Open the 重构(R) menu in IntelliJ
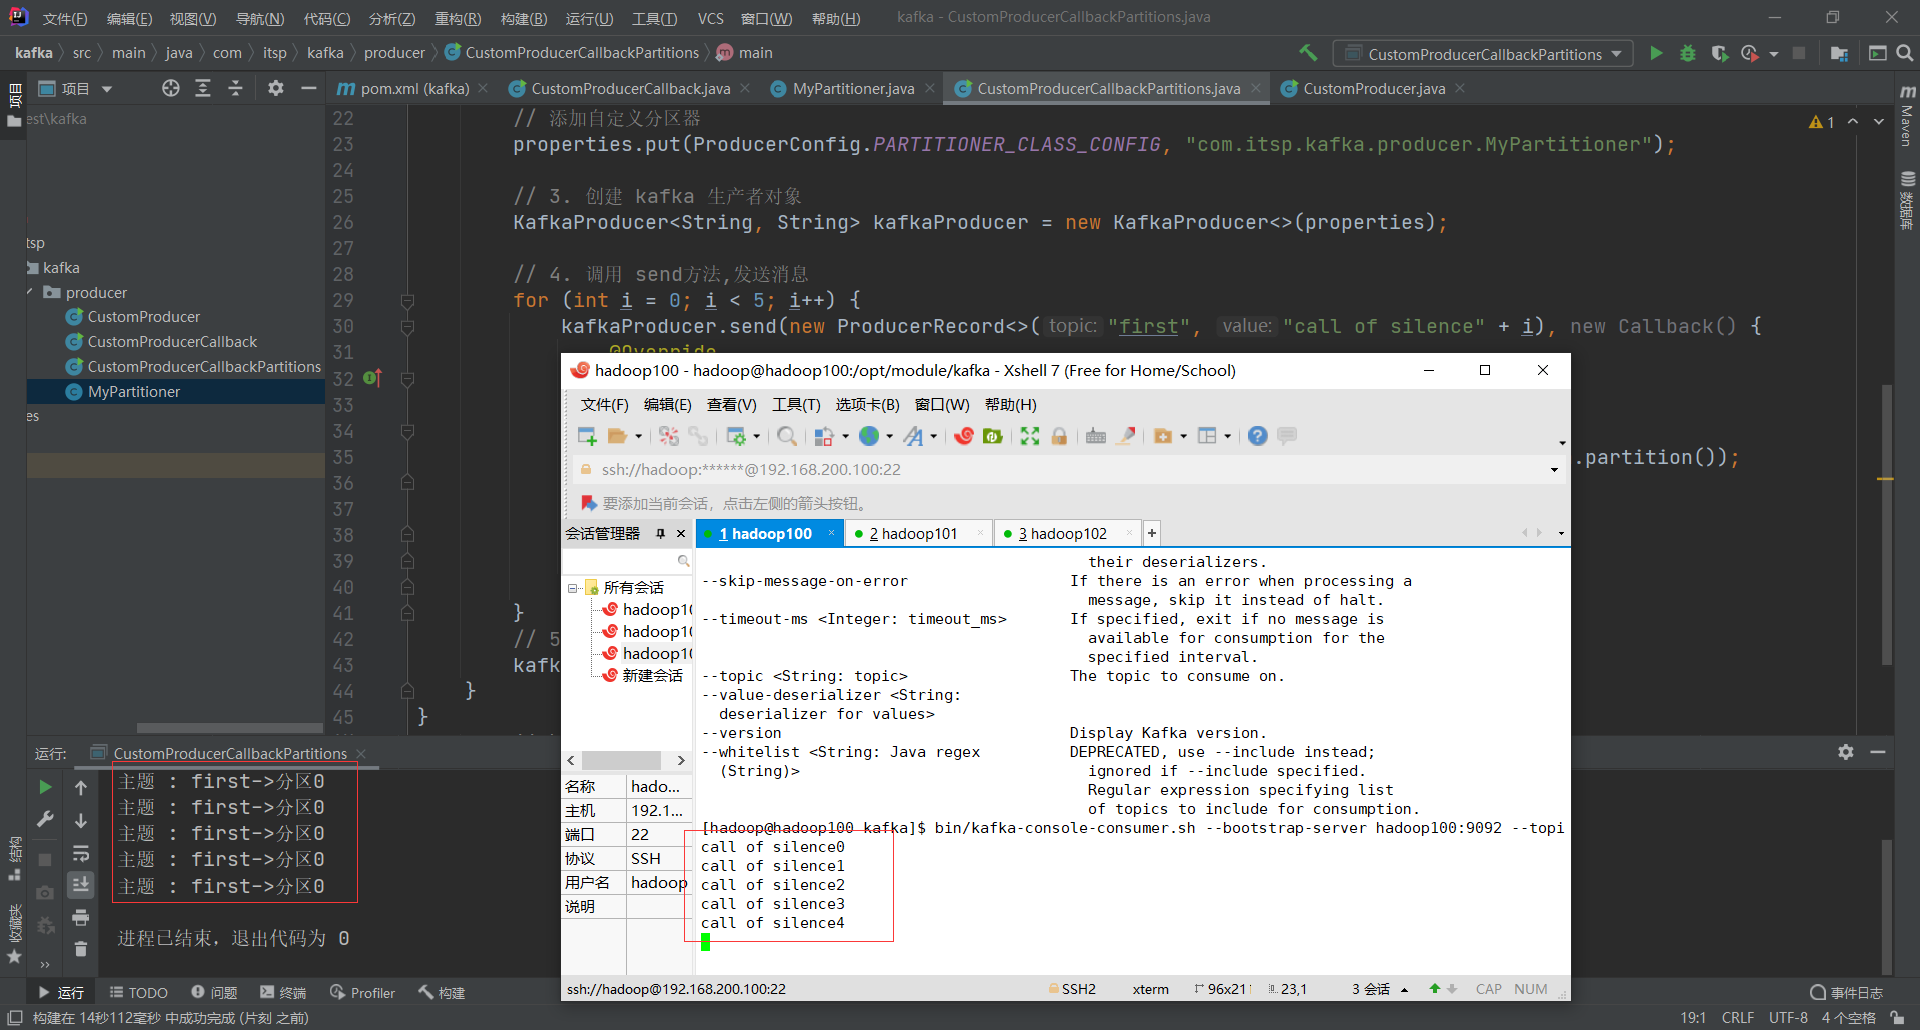This screenshot has height=1030, width=1920. pos(458,19)
